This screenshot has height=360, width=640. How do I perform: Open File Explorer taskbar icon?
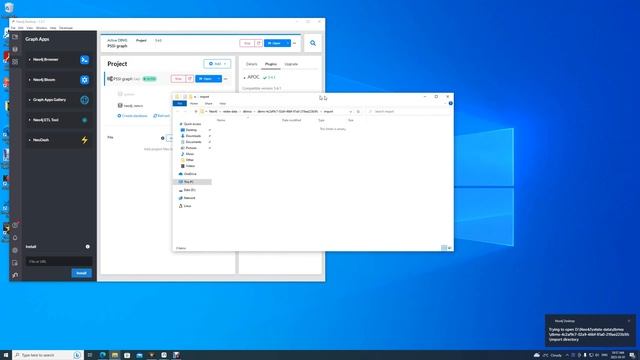coord(115,355)
